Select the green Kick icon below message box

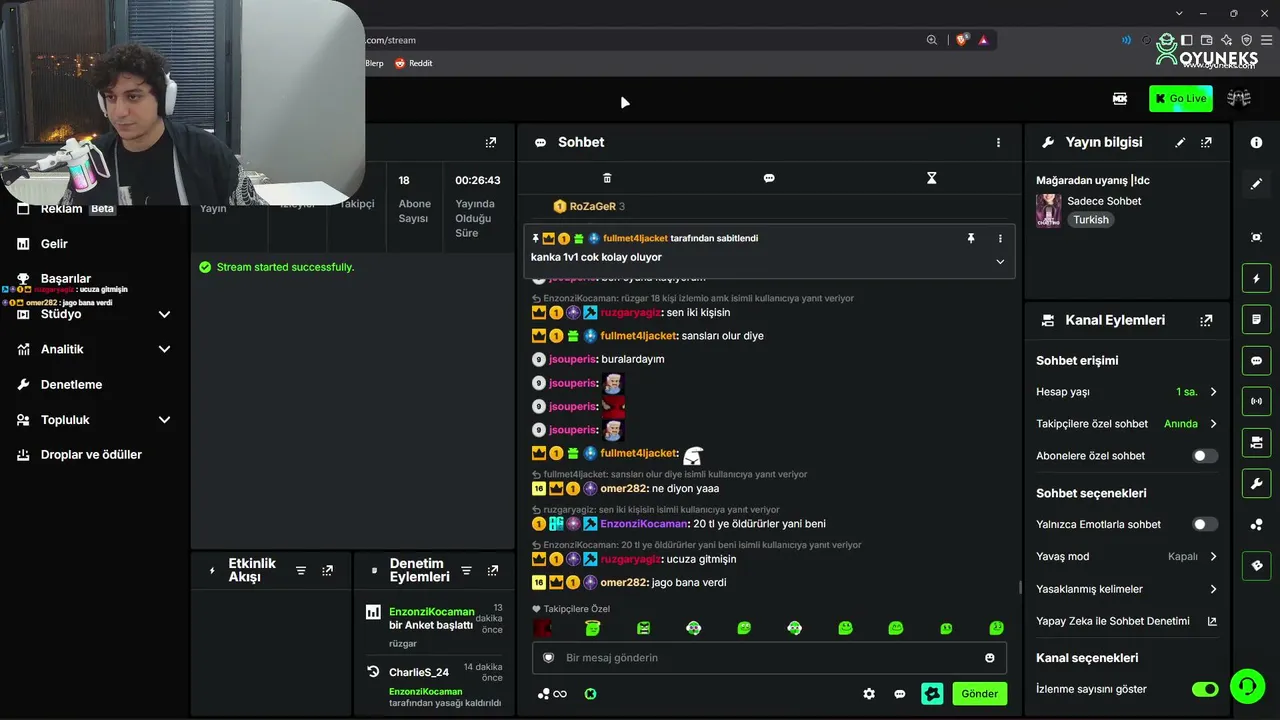click(x=591, y=694)
